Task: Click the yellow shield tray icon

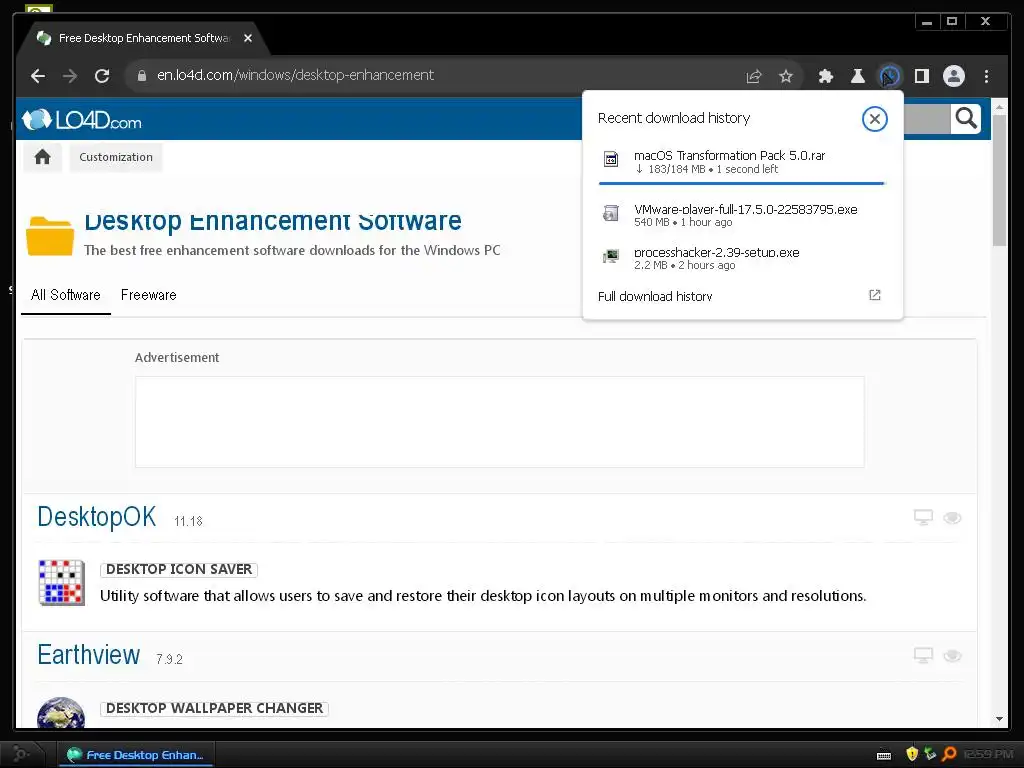Action: point(912,755)
